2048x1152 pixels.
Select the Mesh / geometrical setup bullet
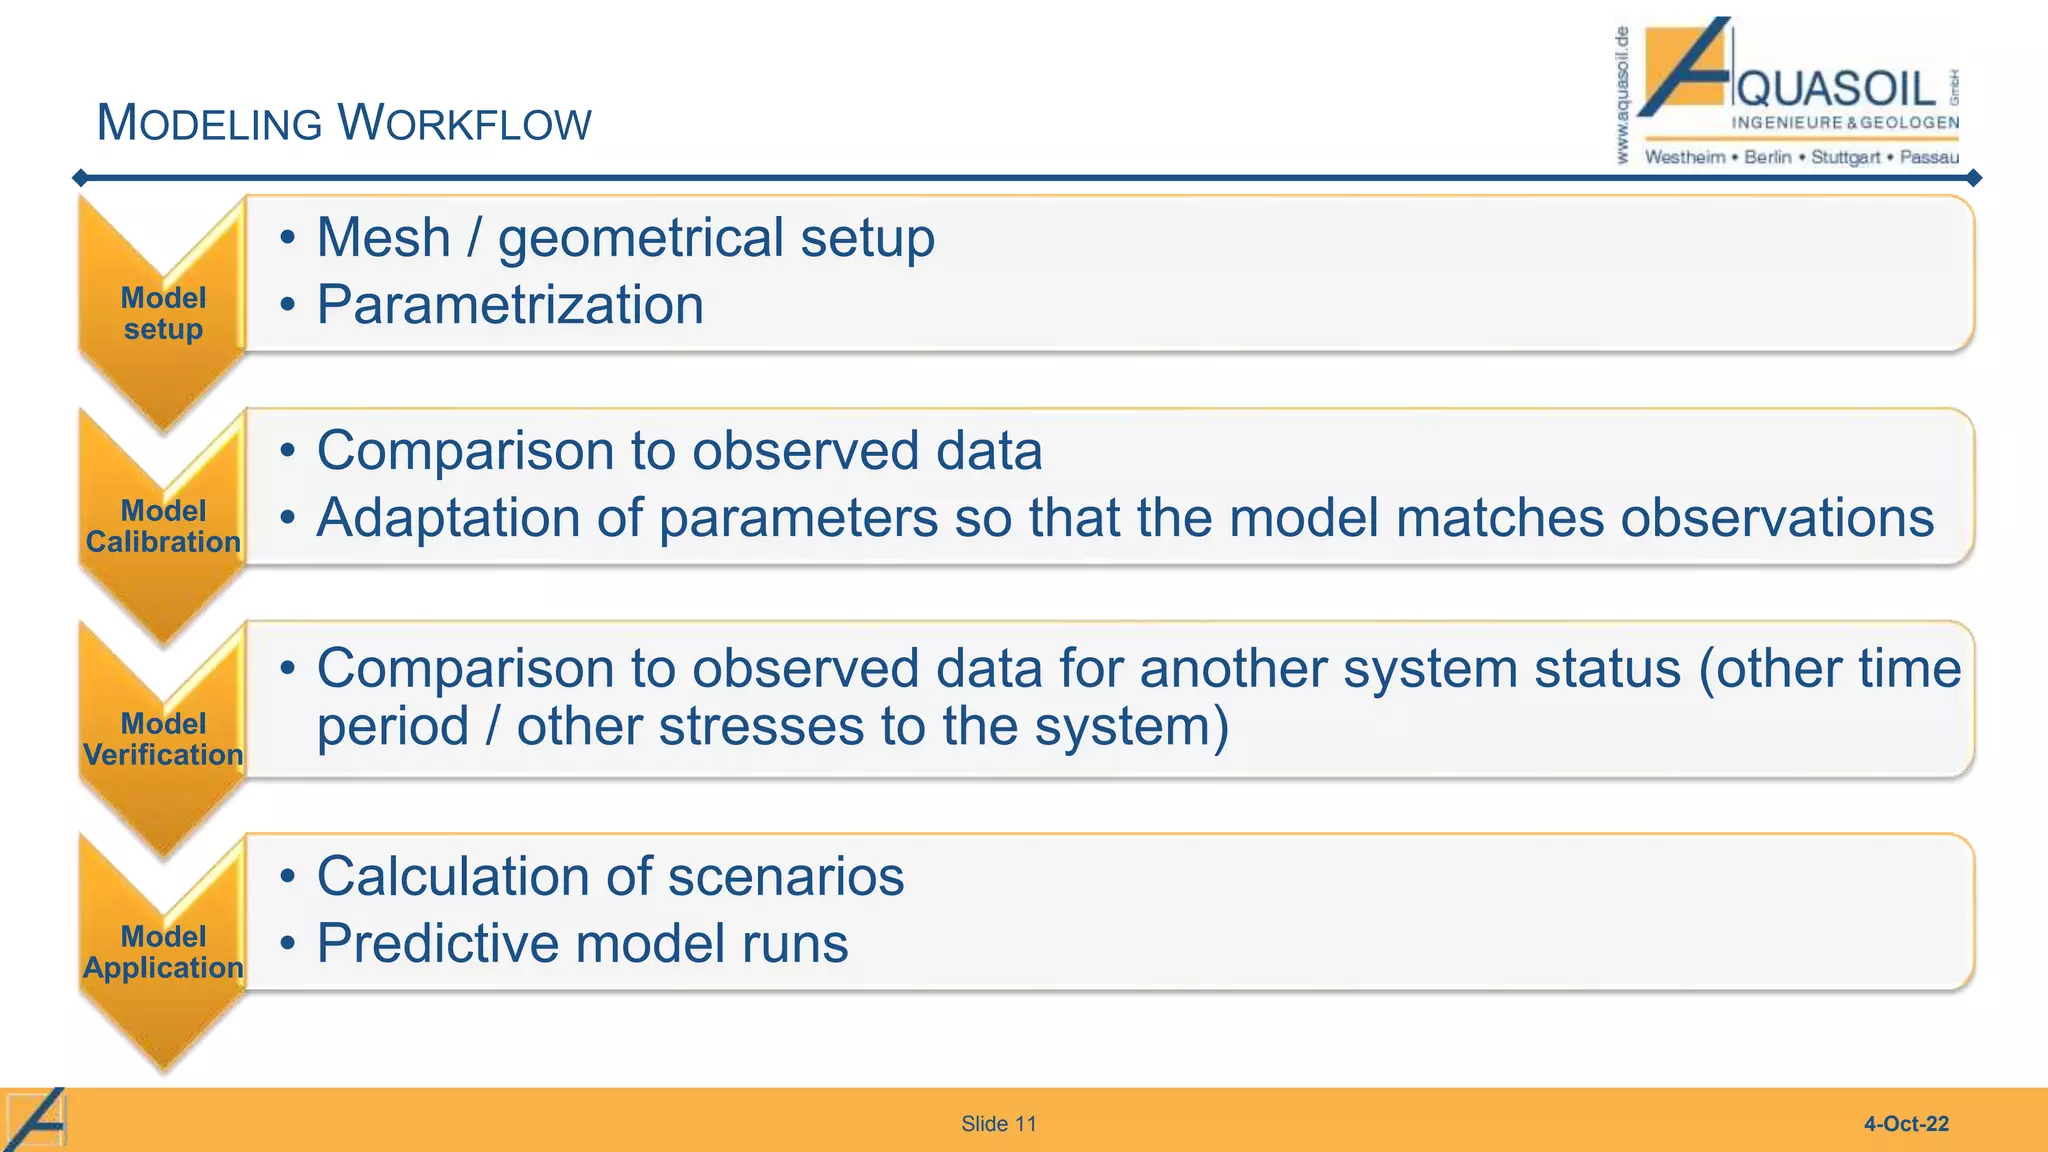click(x=625, y=238)
